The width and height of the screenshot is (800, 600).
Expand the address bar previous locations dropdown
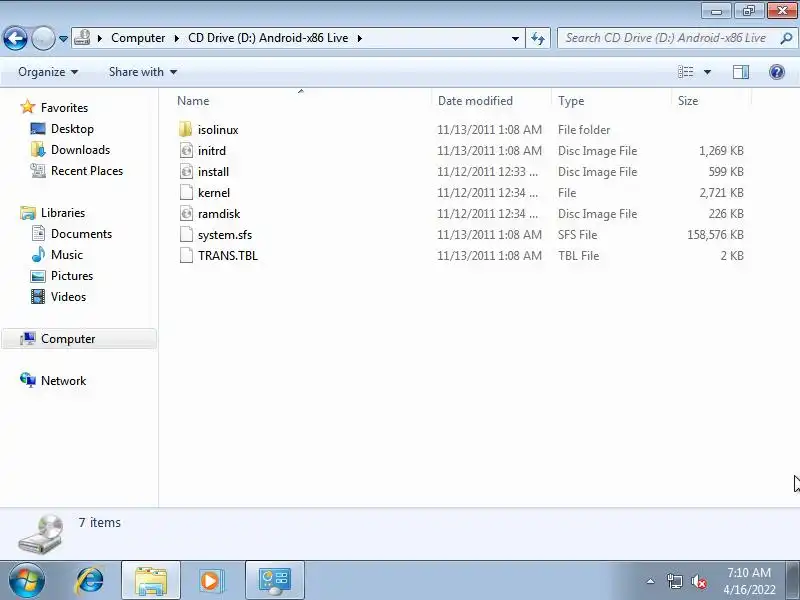(x=515, y=38)
